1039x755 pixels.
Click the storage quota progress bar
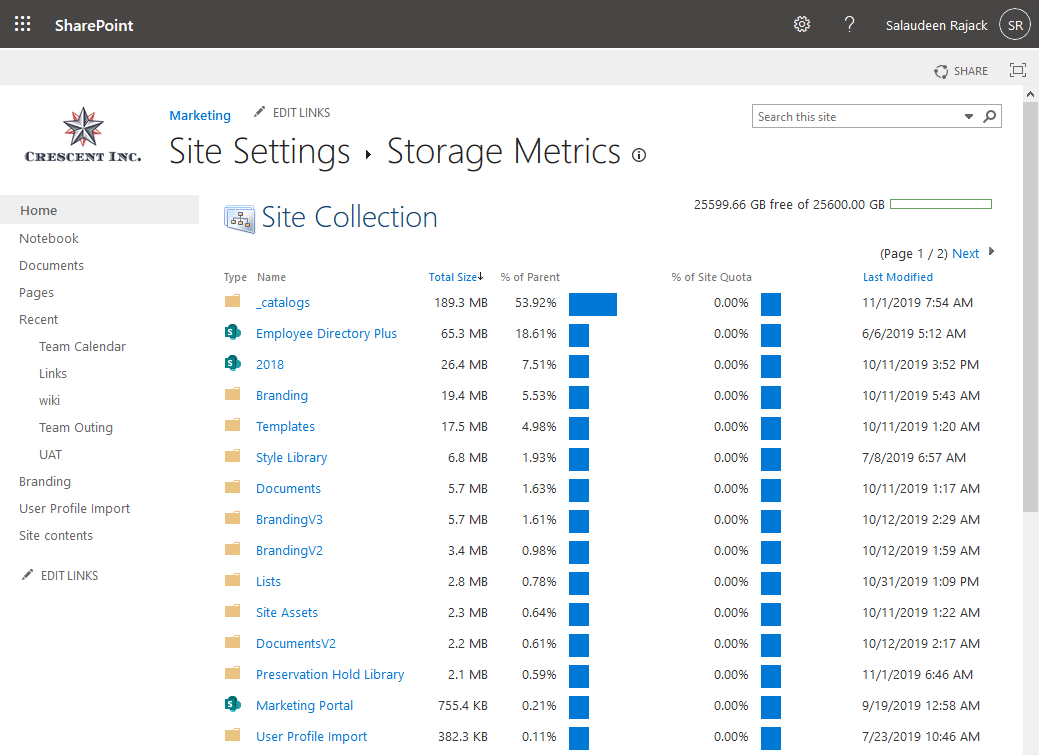point(940,203)
